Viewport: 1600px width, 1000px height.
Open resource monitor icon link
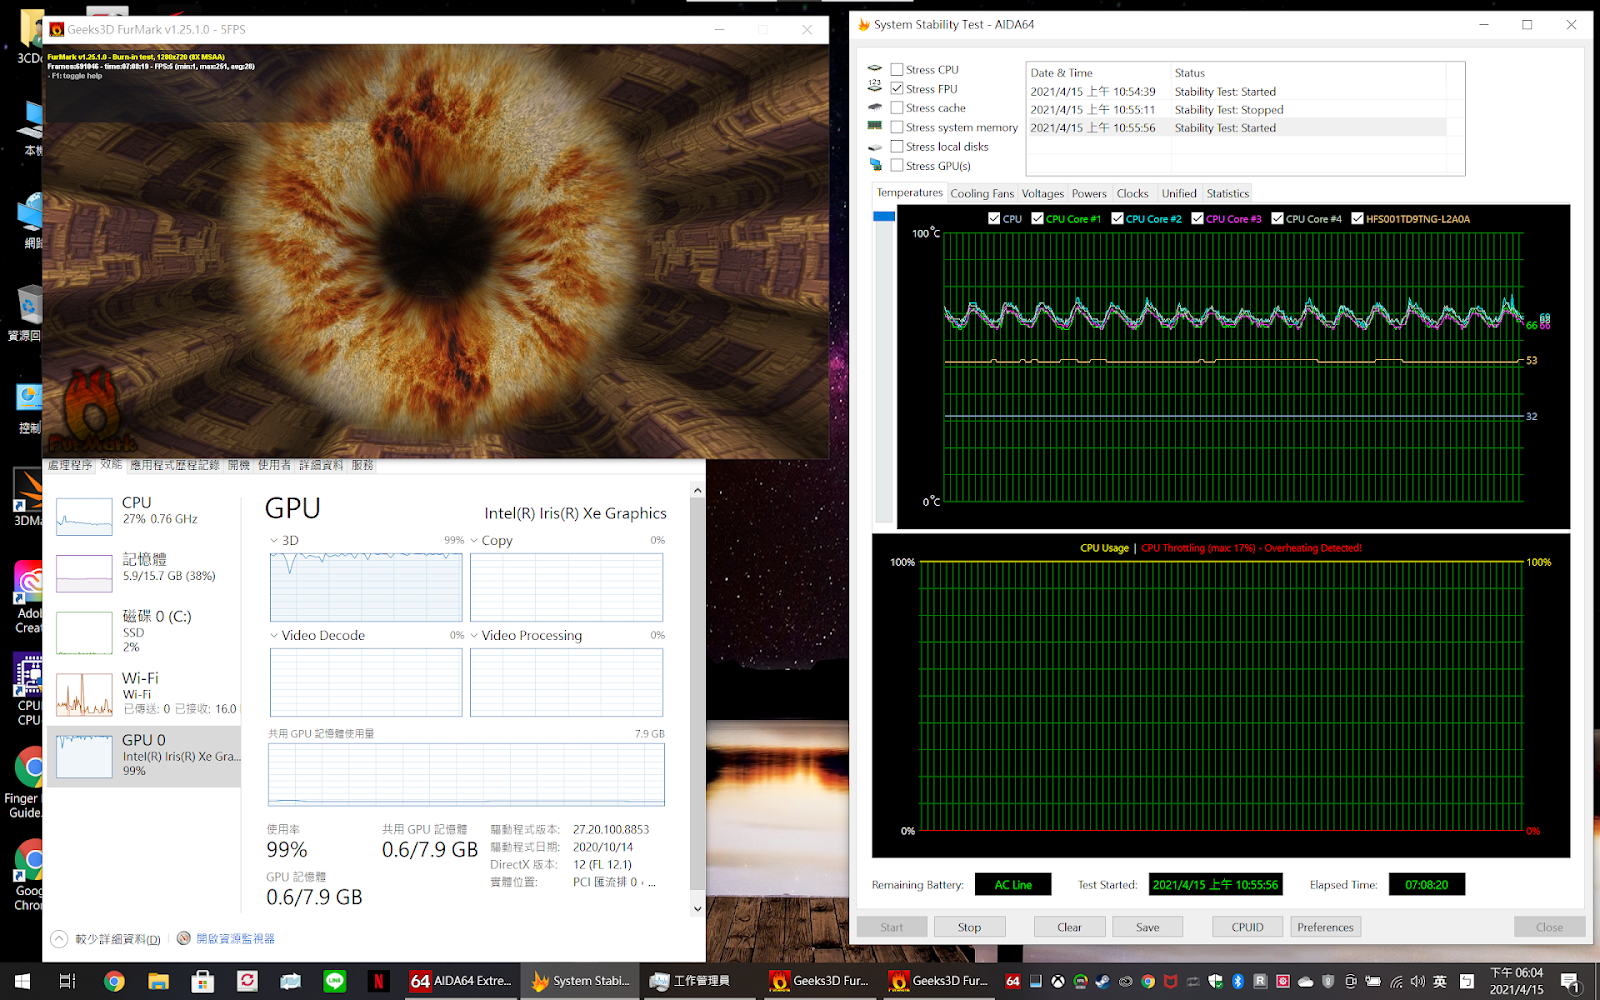(x=184, y=938)
